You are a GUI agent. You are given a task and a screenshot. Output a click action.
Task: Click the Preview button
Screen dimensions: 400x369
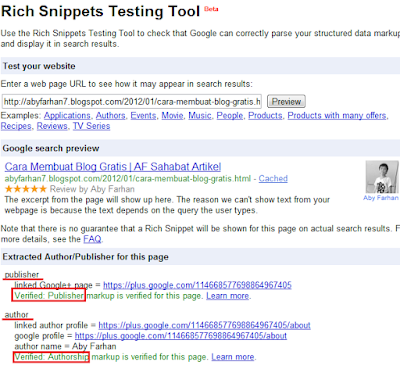pos(286,102)
